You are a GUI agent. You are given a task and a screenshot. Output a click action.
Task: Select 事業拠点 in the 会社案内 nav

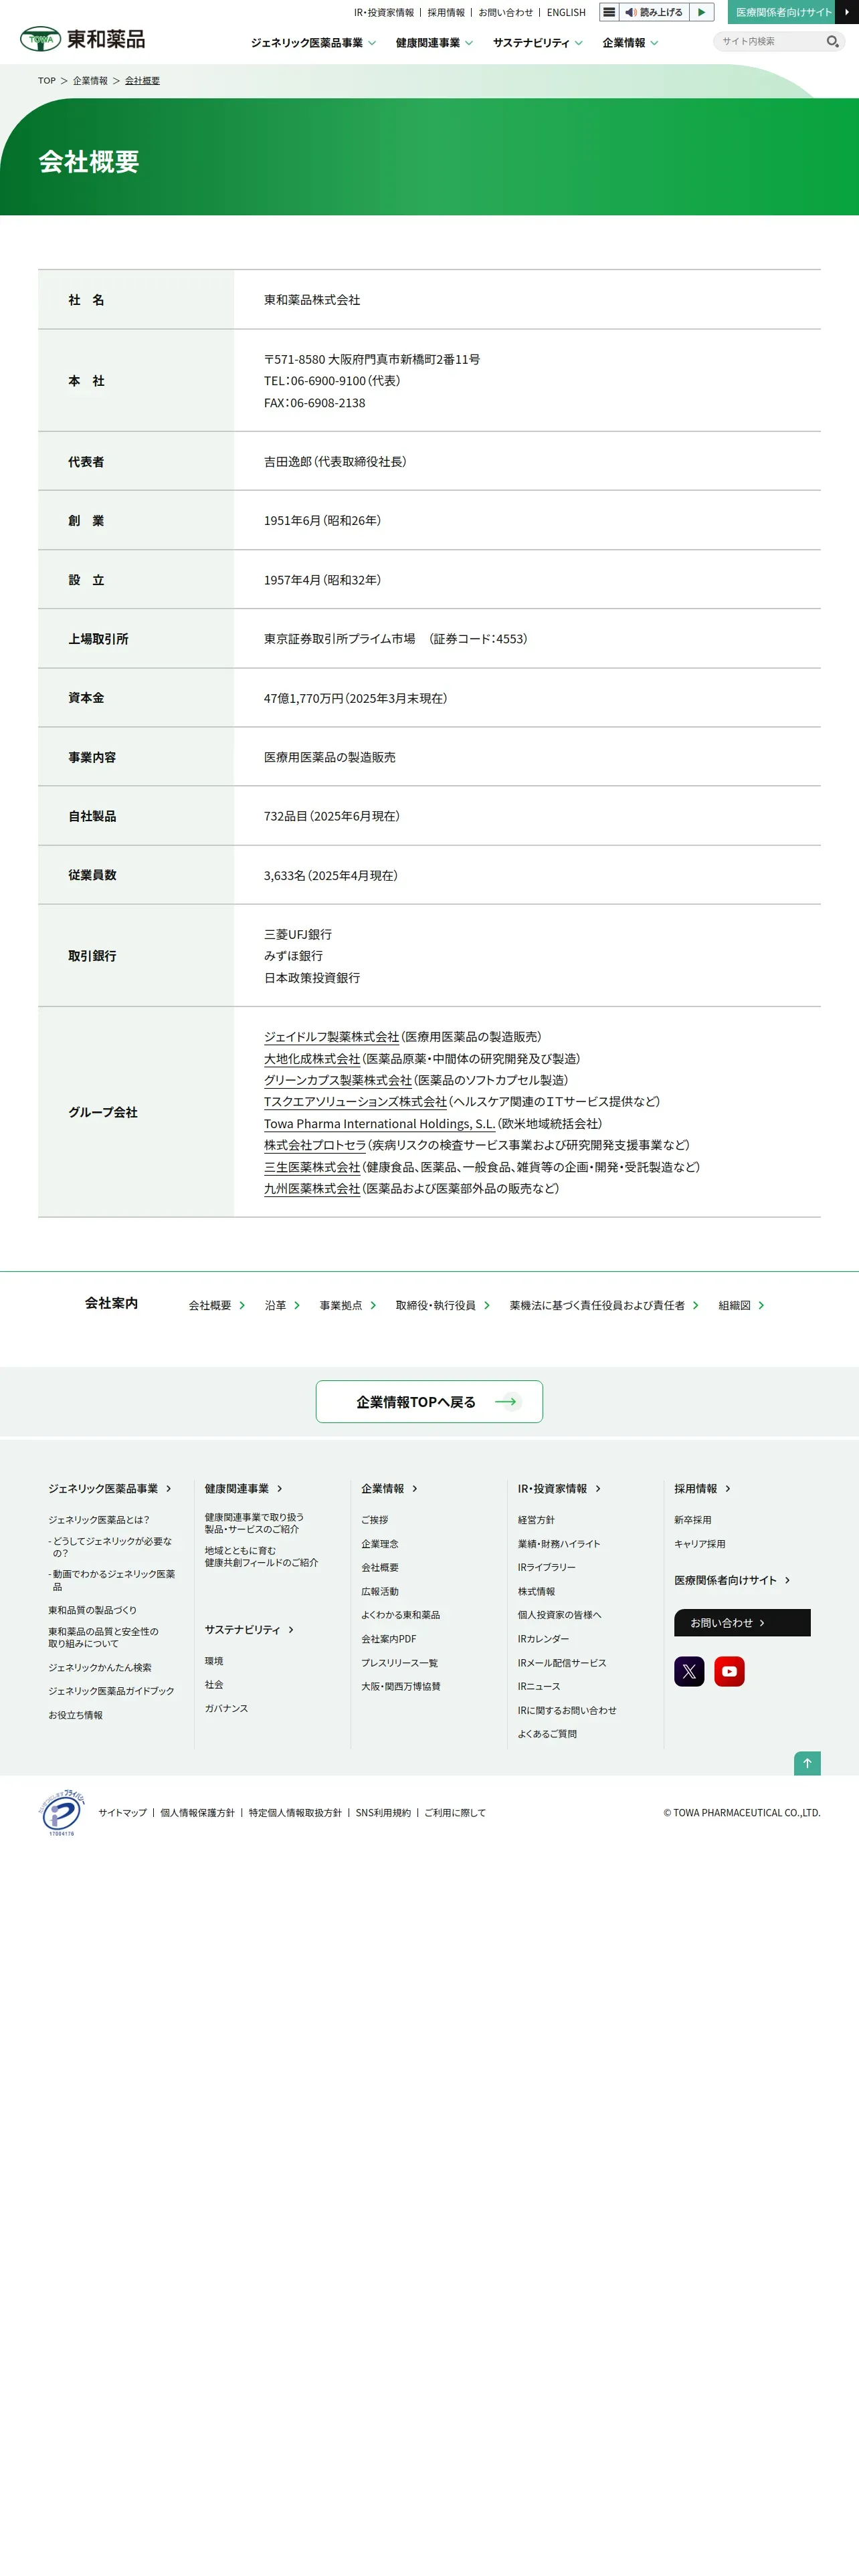pyautogui.click(x=348, y=1306)
